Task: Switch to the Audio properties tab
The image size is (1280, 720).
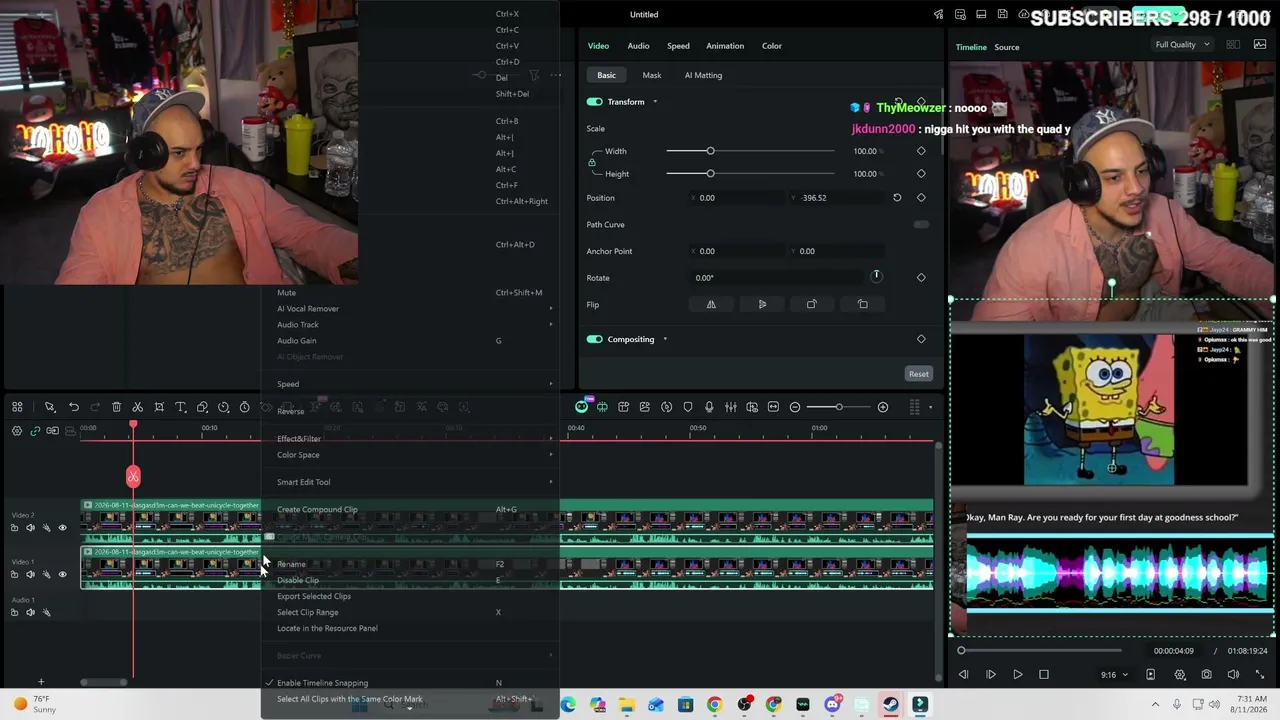Action: pyautogui.click(x=638, y=46)
